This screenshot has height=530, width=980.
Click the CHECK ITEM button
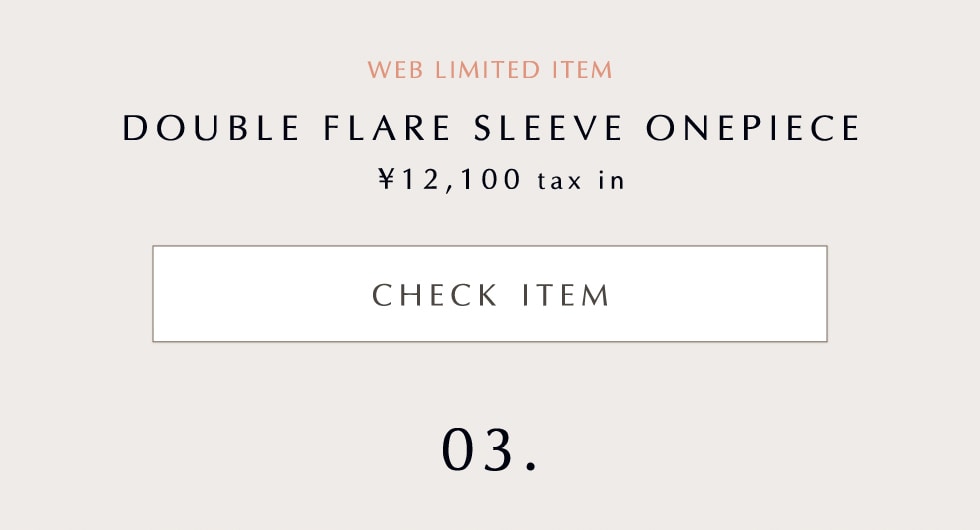490,294
